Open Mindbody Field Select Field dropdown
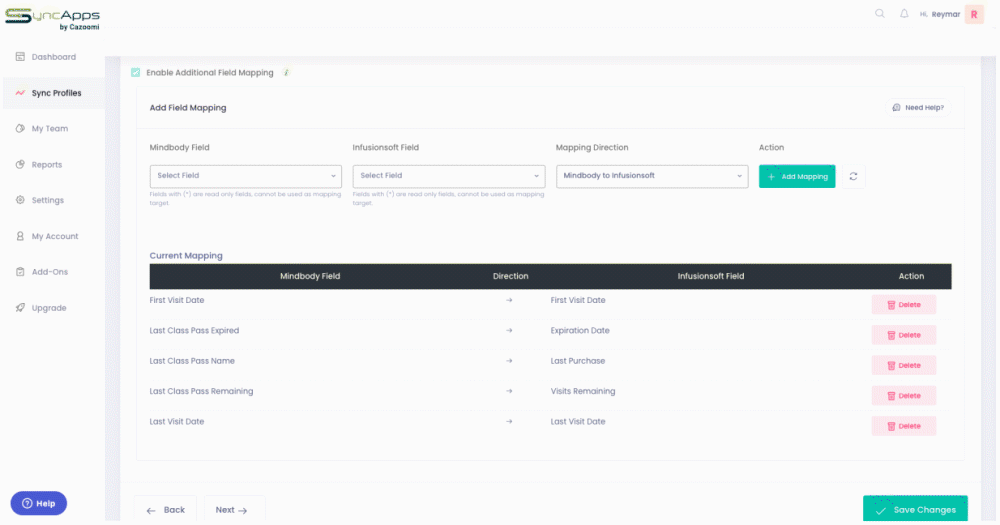Screen dimensions: 1000x525 pyautogui.click(x=246, y=176)
